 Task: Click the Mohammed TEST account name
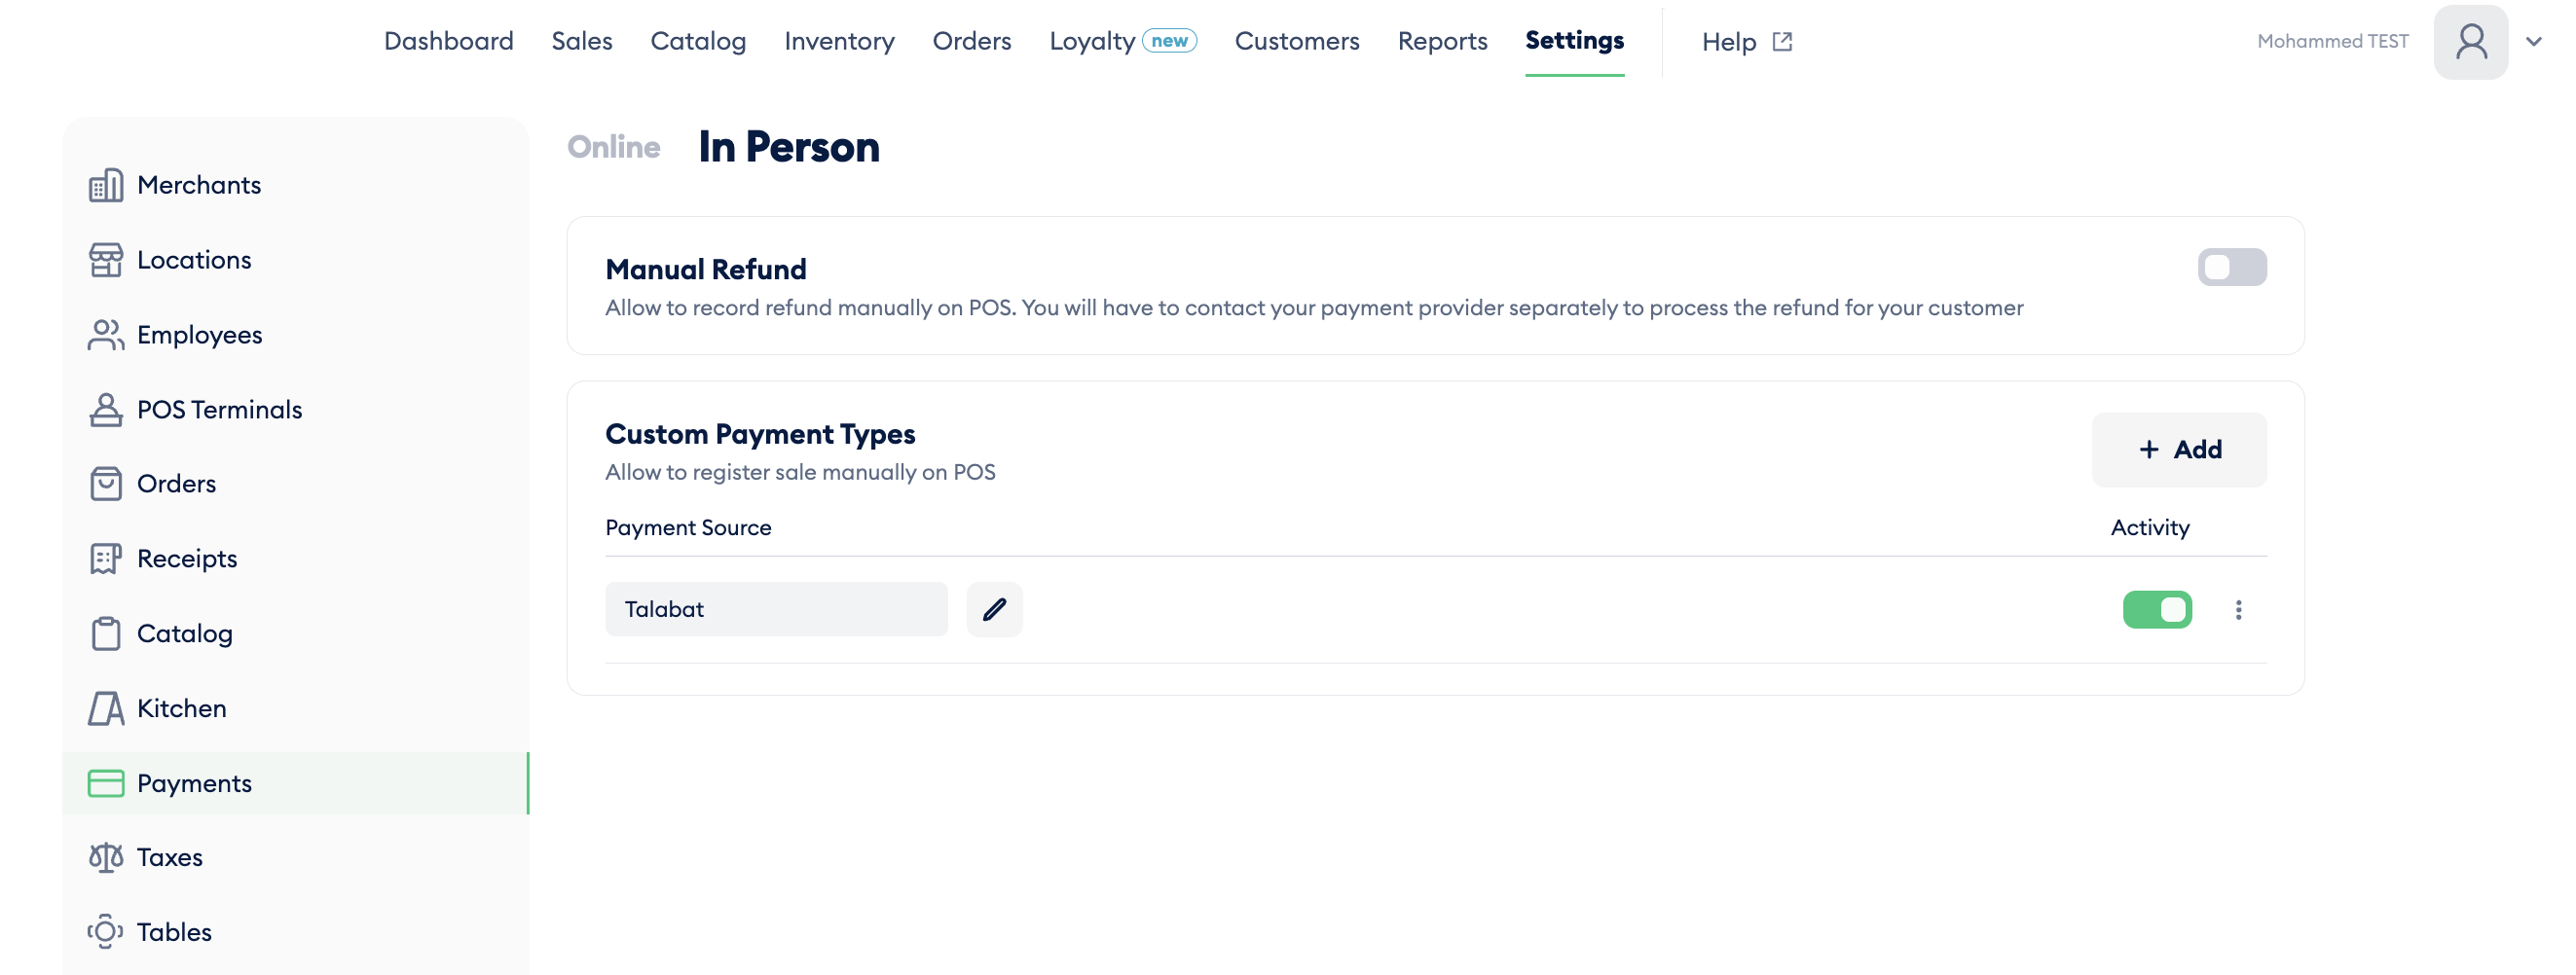click(2332, 41)
